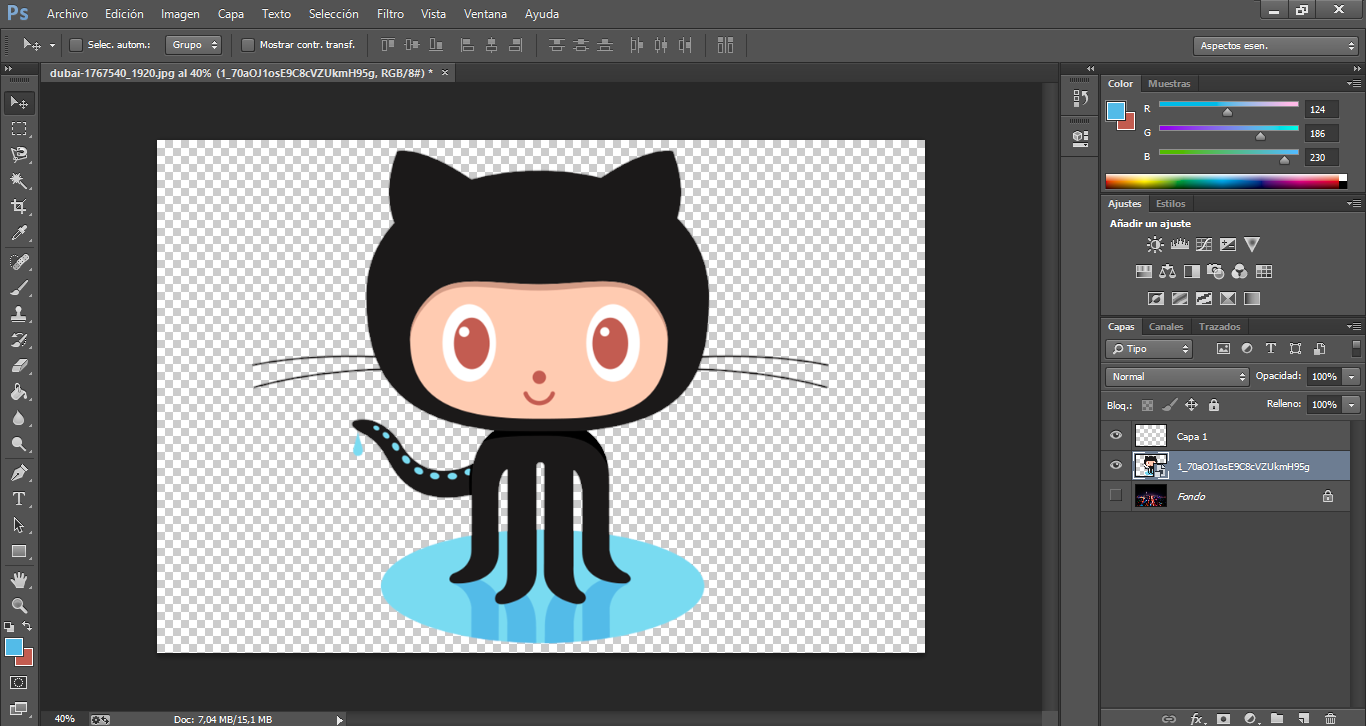
Task: Select the Crop tool
Action: pos(19,206)
